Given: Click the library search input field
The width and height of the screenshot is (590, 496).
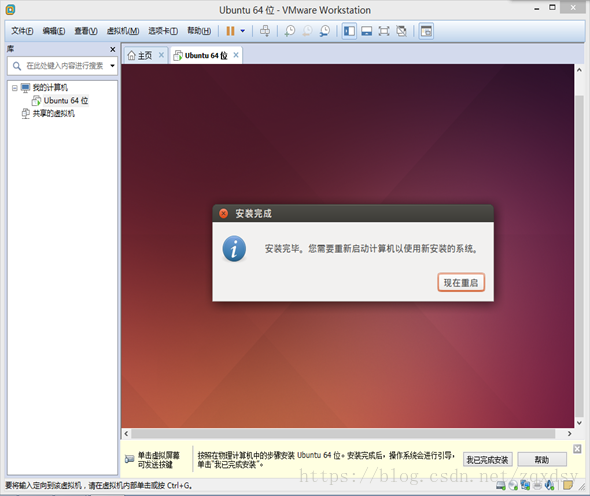Looking at the screenshot, I should coord(63,66).
